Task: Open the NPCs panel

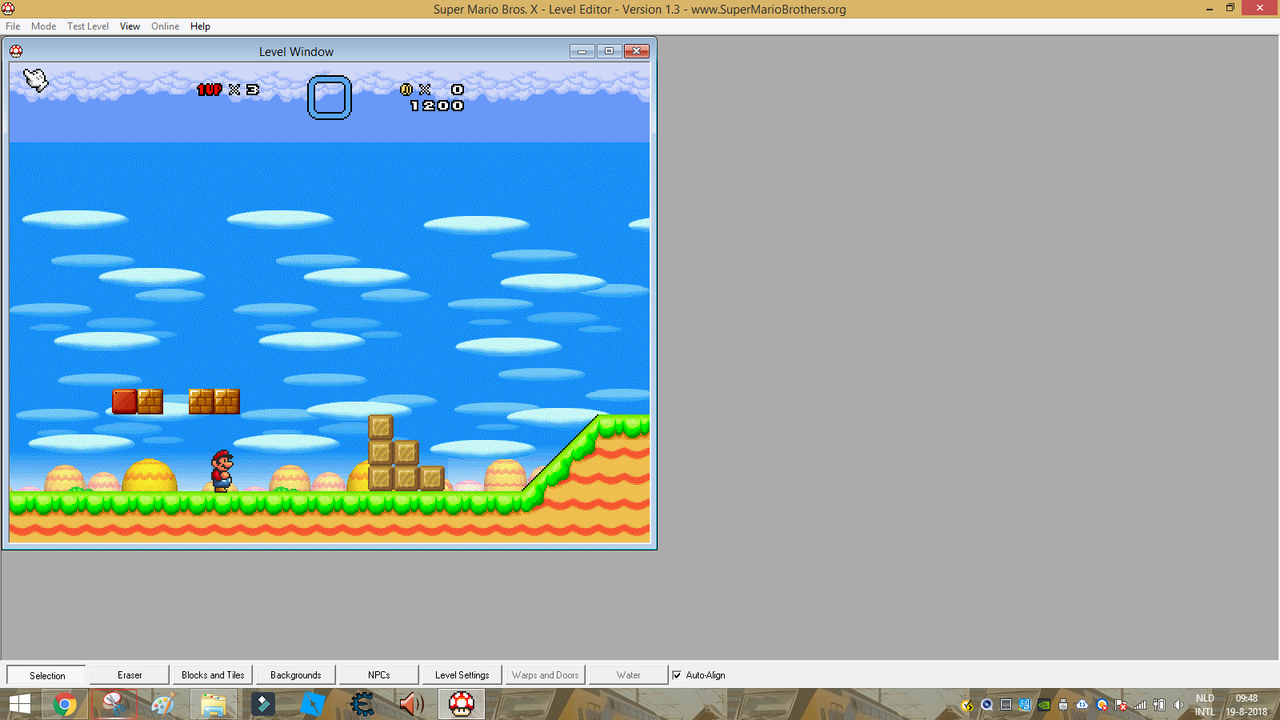Action: point(379,675)
